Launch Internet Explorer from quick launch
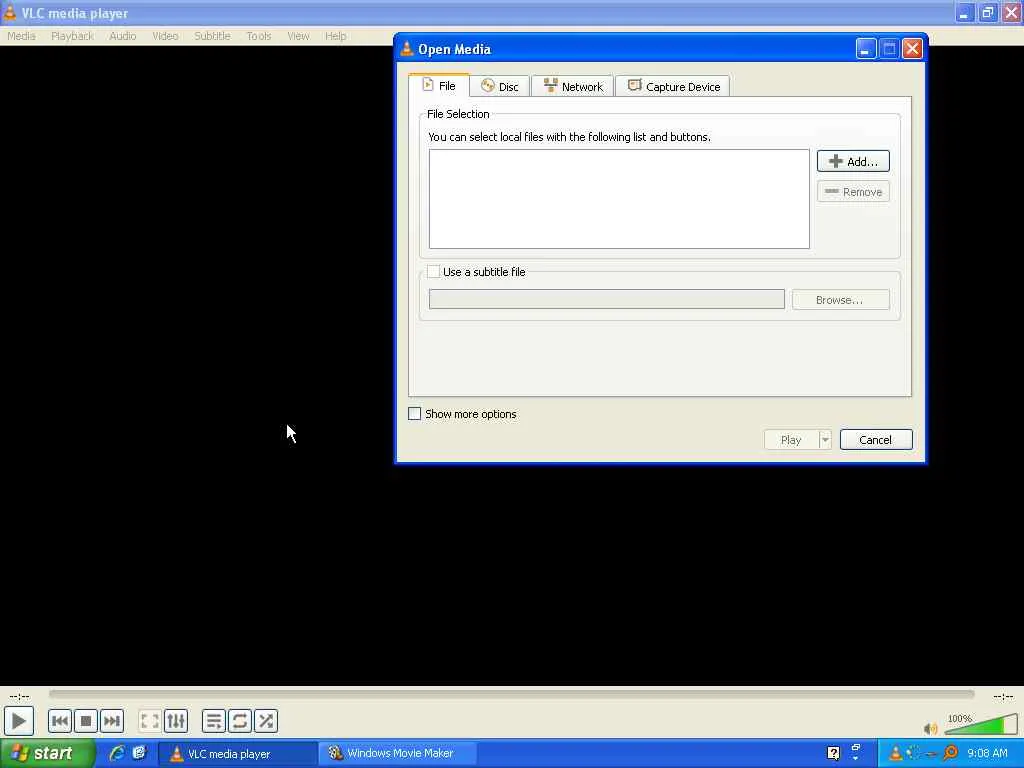This screenshot has width=1024, height=768. click(x=118, y=753)
